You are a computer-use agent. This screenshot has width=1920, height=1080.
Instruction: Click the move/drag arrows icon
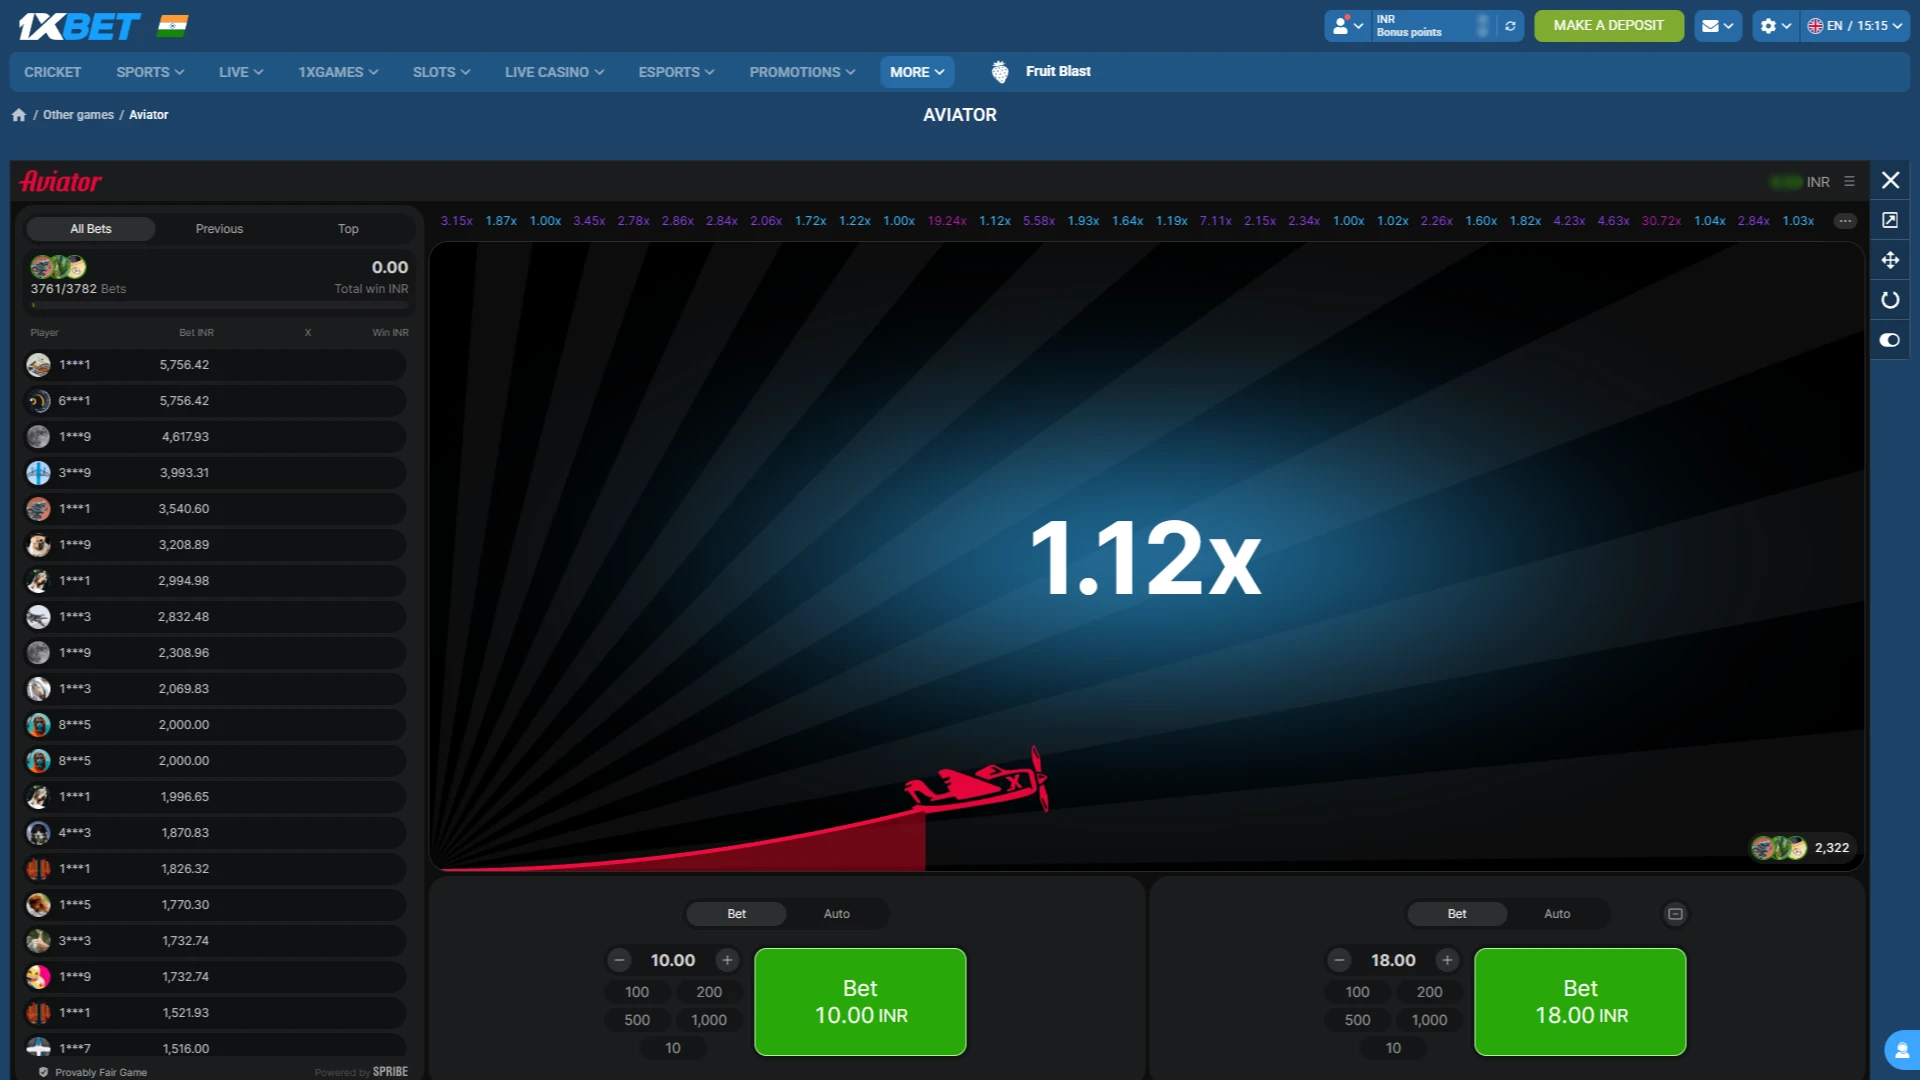coord(1890,260)
